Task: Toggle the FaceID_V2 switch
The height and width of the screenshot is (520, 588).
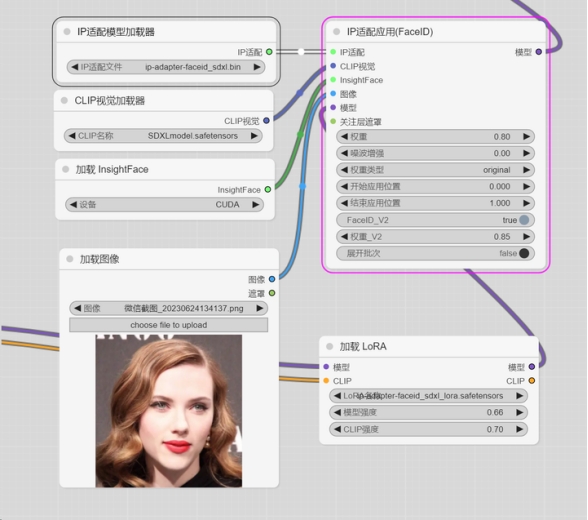Action: point(524,220)
